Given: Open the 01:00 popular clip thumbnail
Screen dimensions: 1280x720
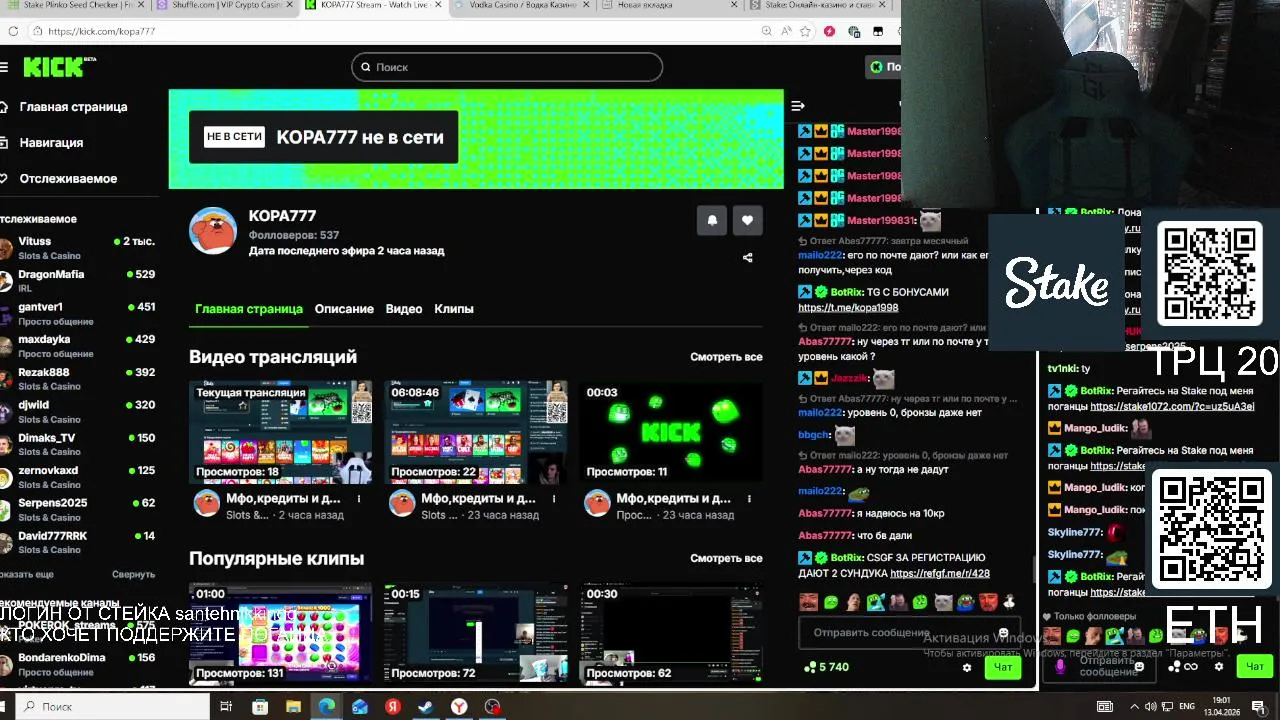Looking at the screenshot, I should (280, 633).
